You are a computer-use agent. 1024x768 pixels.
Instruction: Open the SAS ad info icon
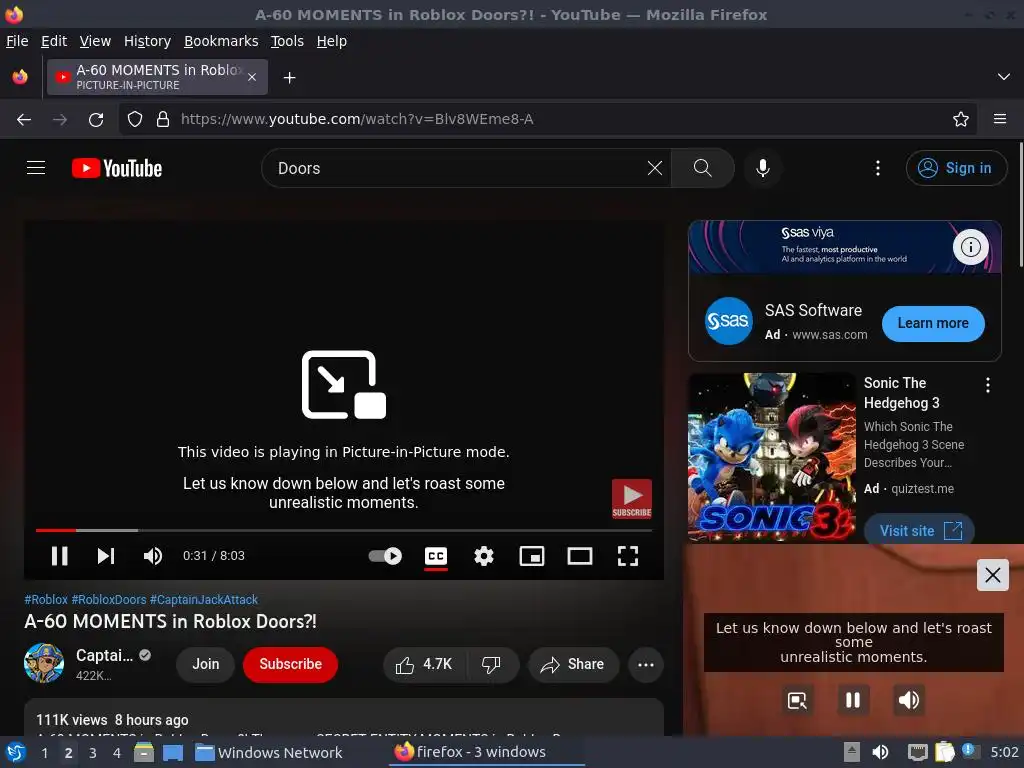point(970,247)
